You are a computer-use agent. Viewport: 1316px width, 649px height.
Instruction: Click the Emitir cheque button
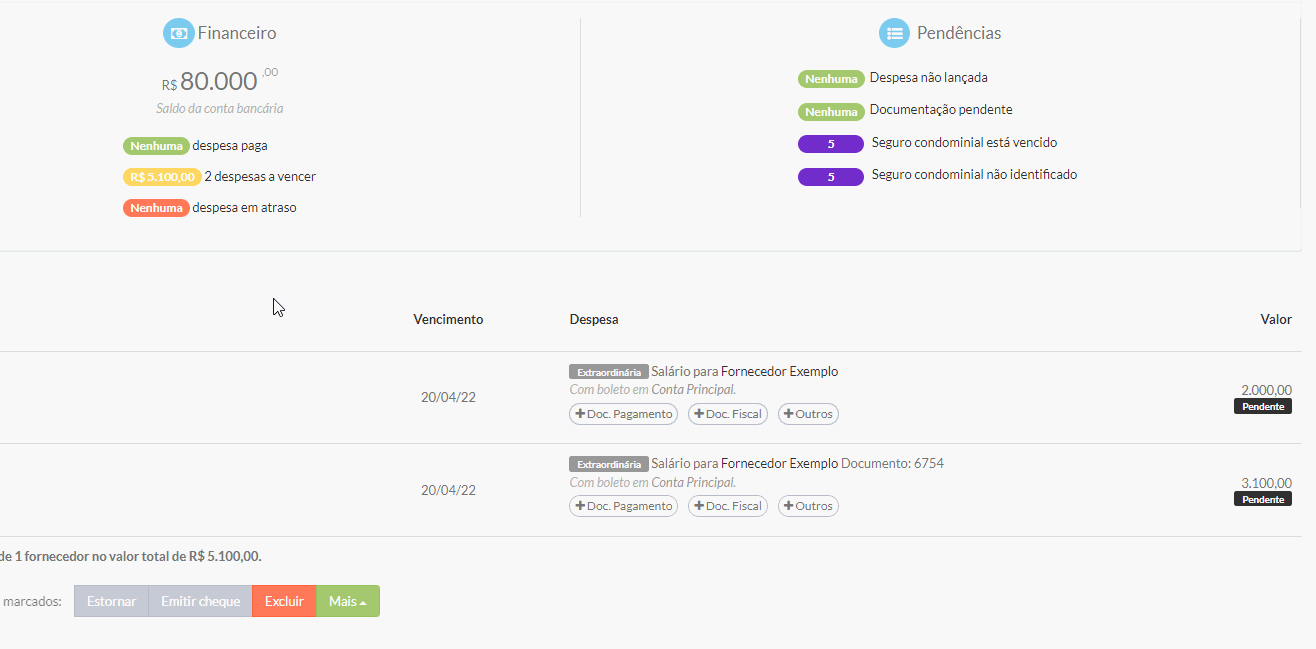point(200,601)
